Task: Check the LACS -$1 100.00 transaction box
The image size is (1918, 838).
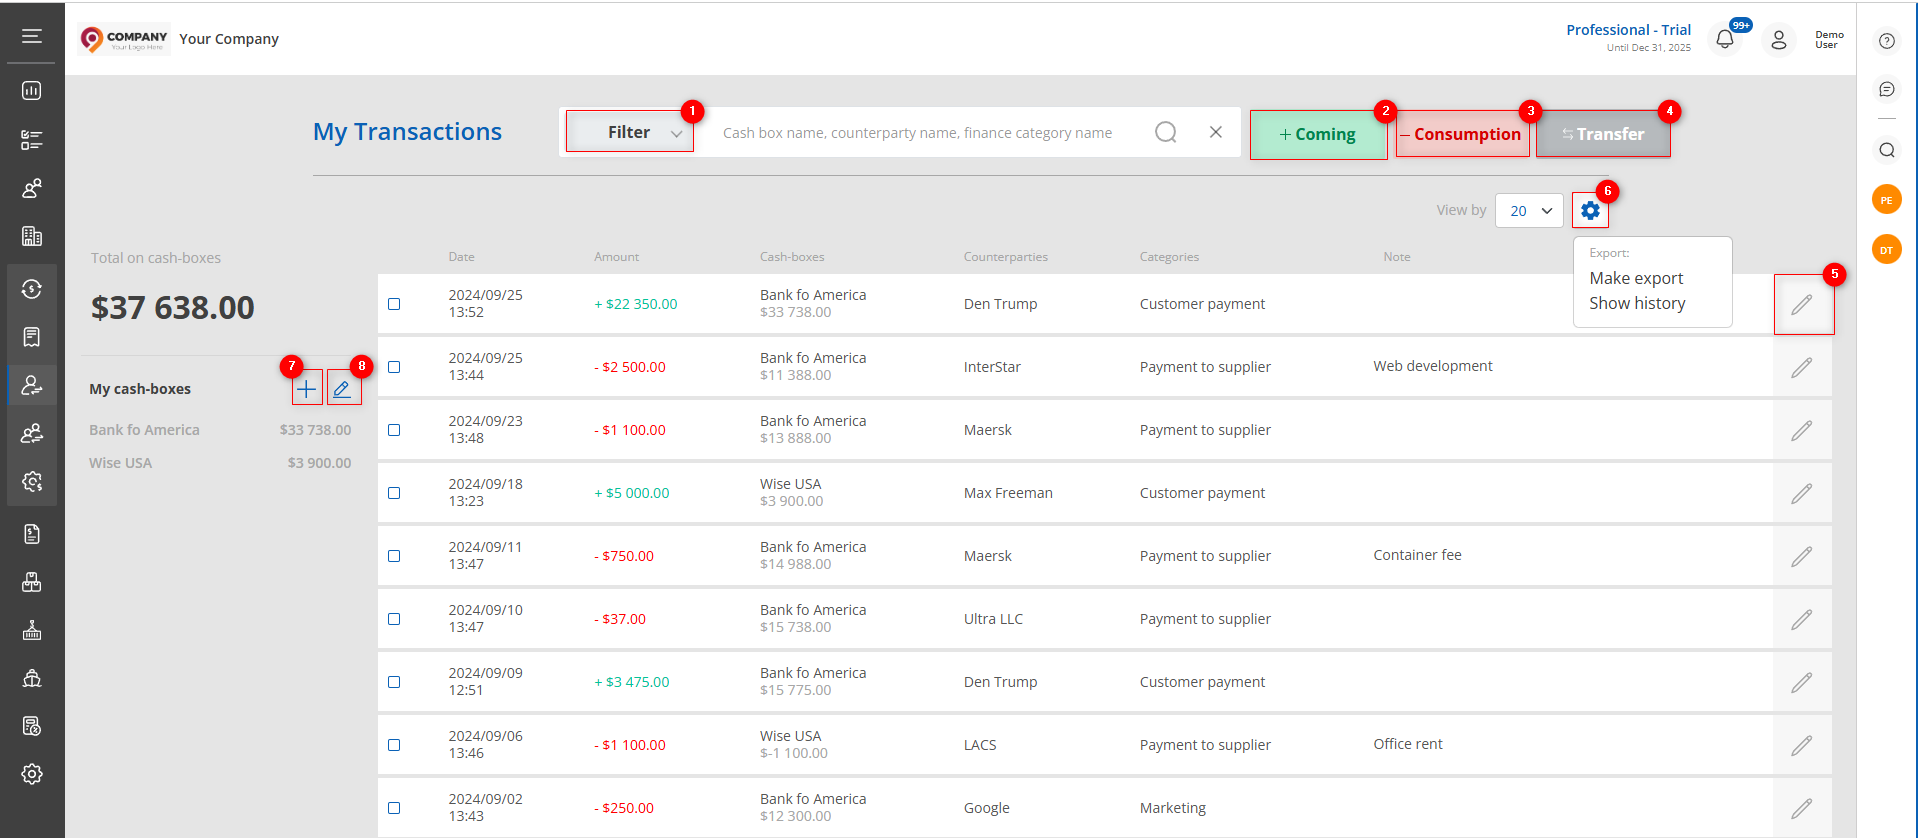Action: coord(394,745)
